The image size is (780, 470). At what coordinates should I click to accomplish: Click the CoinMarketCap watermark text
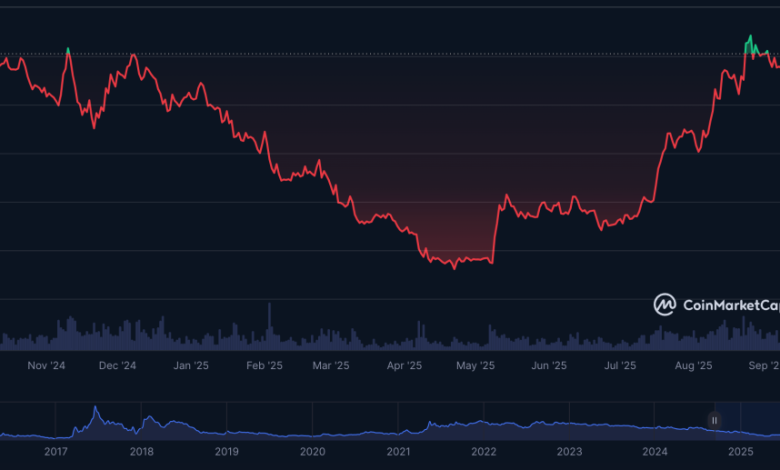[729, 305]
